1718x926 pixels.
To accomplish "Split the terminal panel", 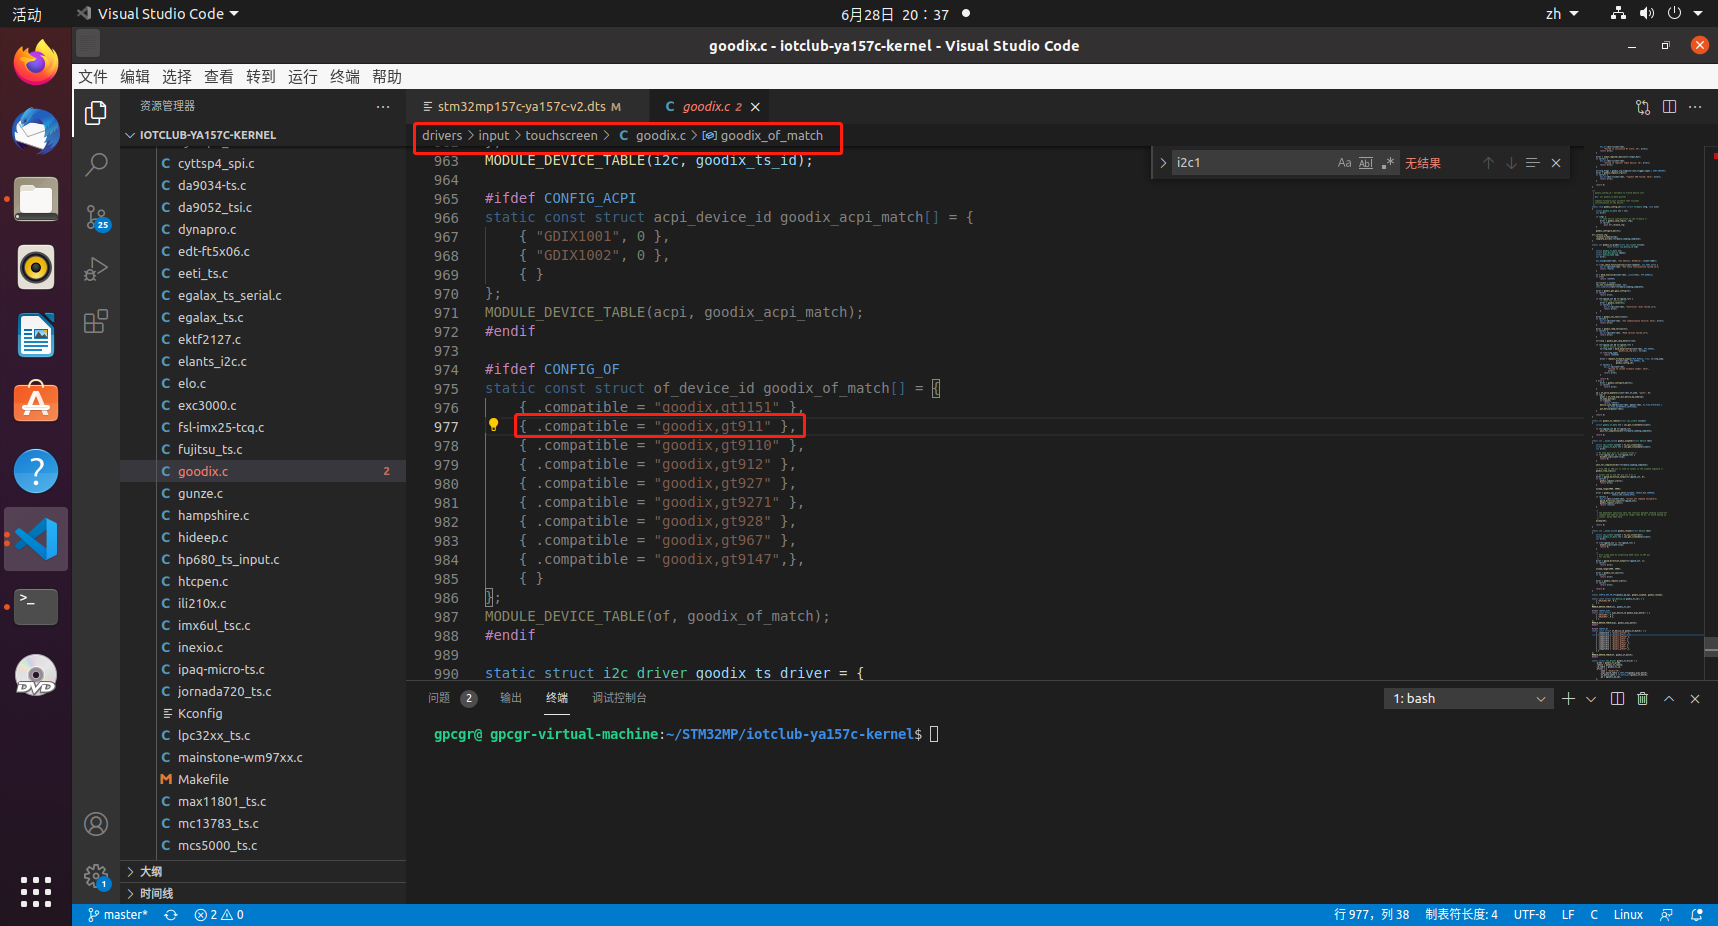I will 1617,699.
